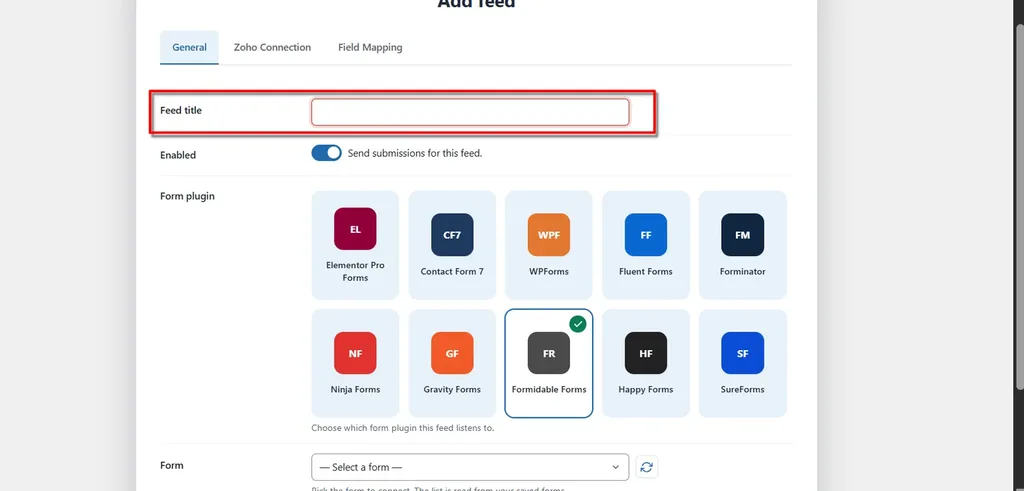
Task: Click the 'WPForms' card label
Action: click(549, 272)
